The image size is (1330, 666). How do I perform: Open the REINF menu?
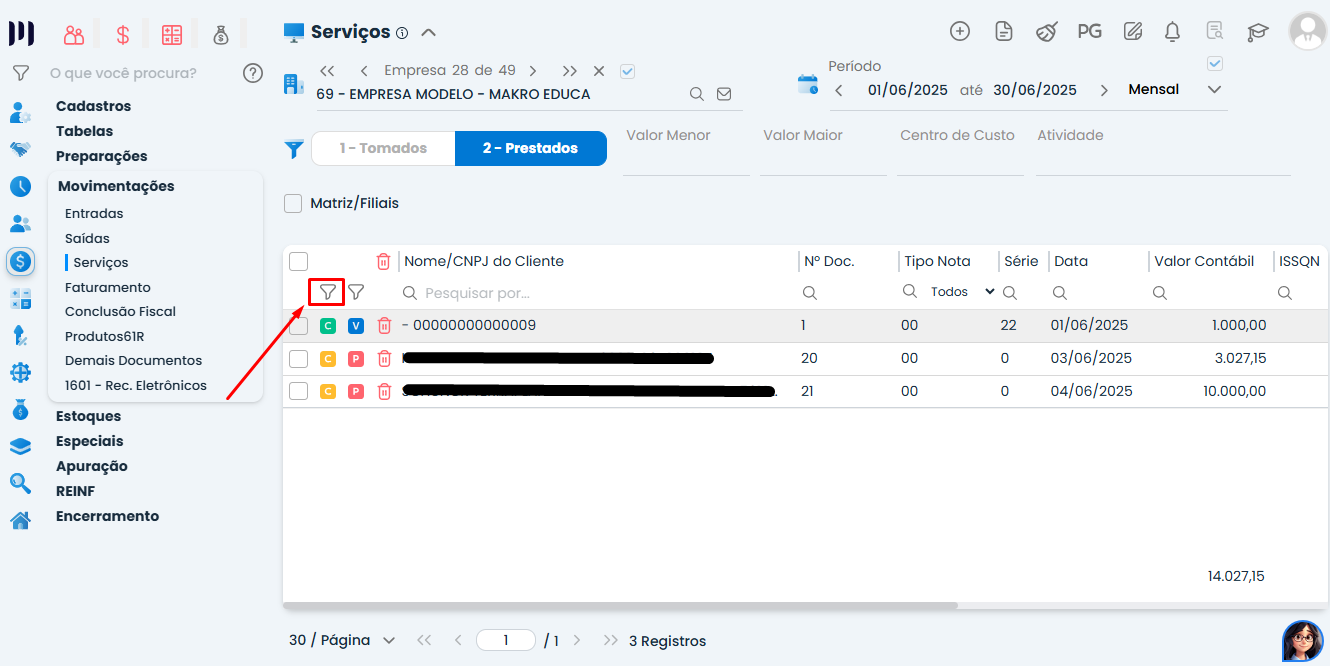point(75,491)
